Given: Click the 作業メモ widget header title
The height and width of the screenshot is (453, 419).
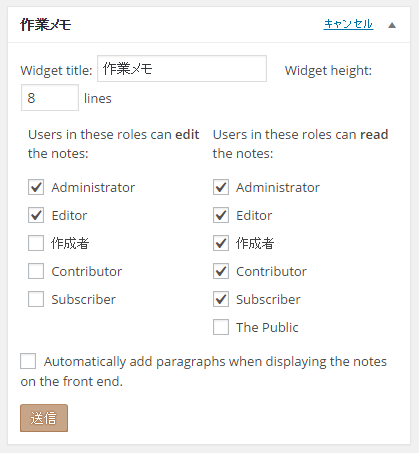Looking at the screenshot, I should (46, 25).
